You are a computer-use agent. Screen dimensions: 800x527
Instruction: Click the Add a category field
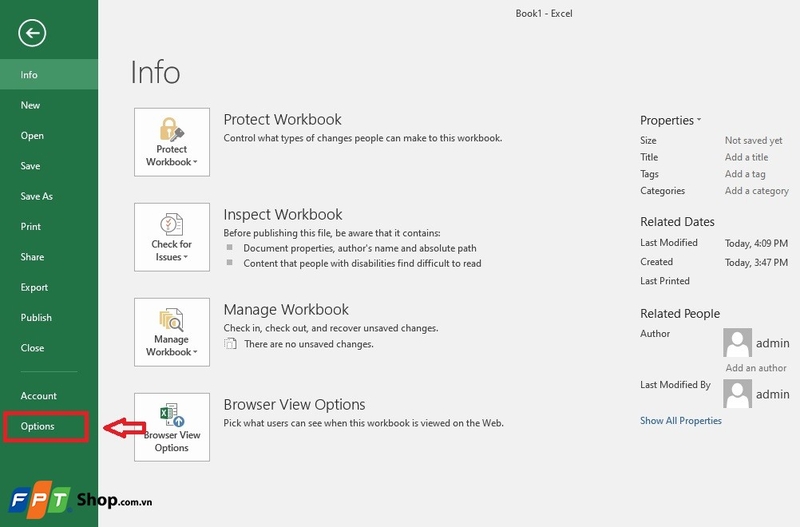(757, 191)
